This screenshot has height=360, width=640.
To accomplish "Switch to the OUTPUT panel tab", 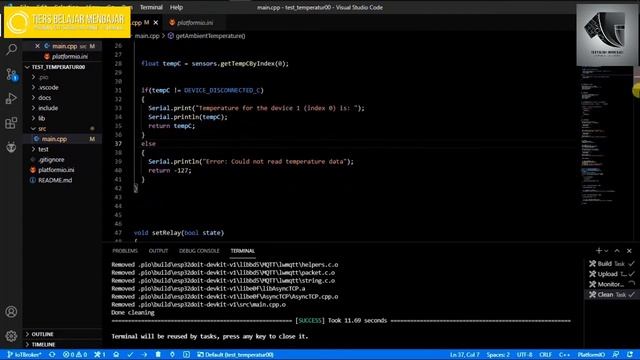I will 158,251.
